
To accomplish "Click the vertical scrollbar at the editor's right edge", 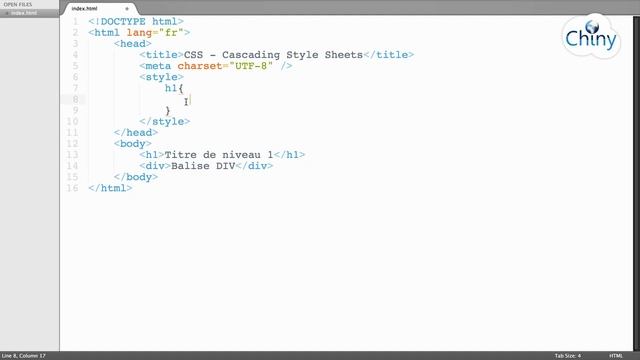I will click(636, 184).
